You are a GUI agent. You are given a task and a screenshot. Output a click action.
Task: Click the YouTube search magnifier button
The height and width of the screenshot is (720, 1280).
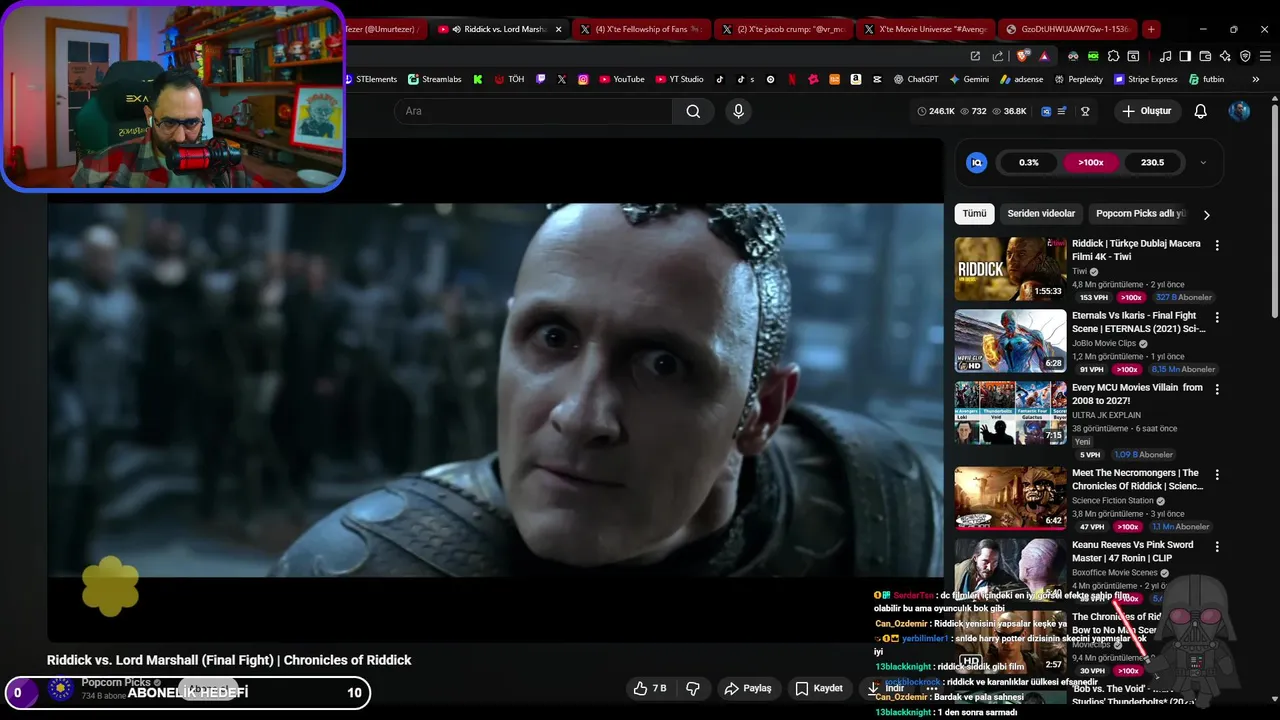693,111
